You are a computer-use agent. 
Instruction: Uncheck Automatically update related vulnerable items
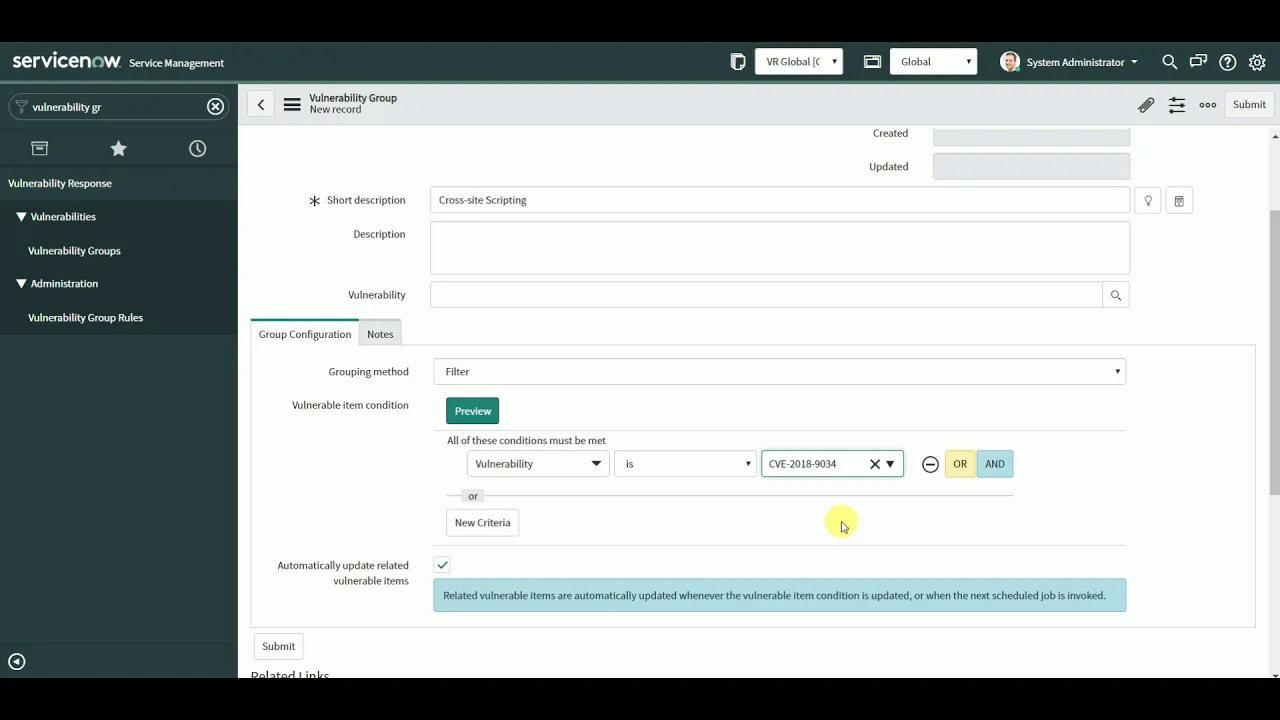tap(442, 565)
